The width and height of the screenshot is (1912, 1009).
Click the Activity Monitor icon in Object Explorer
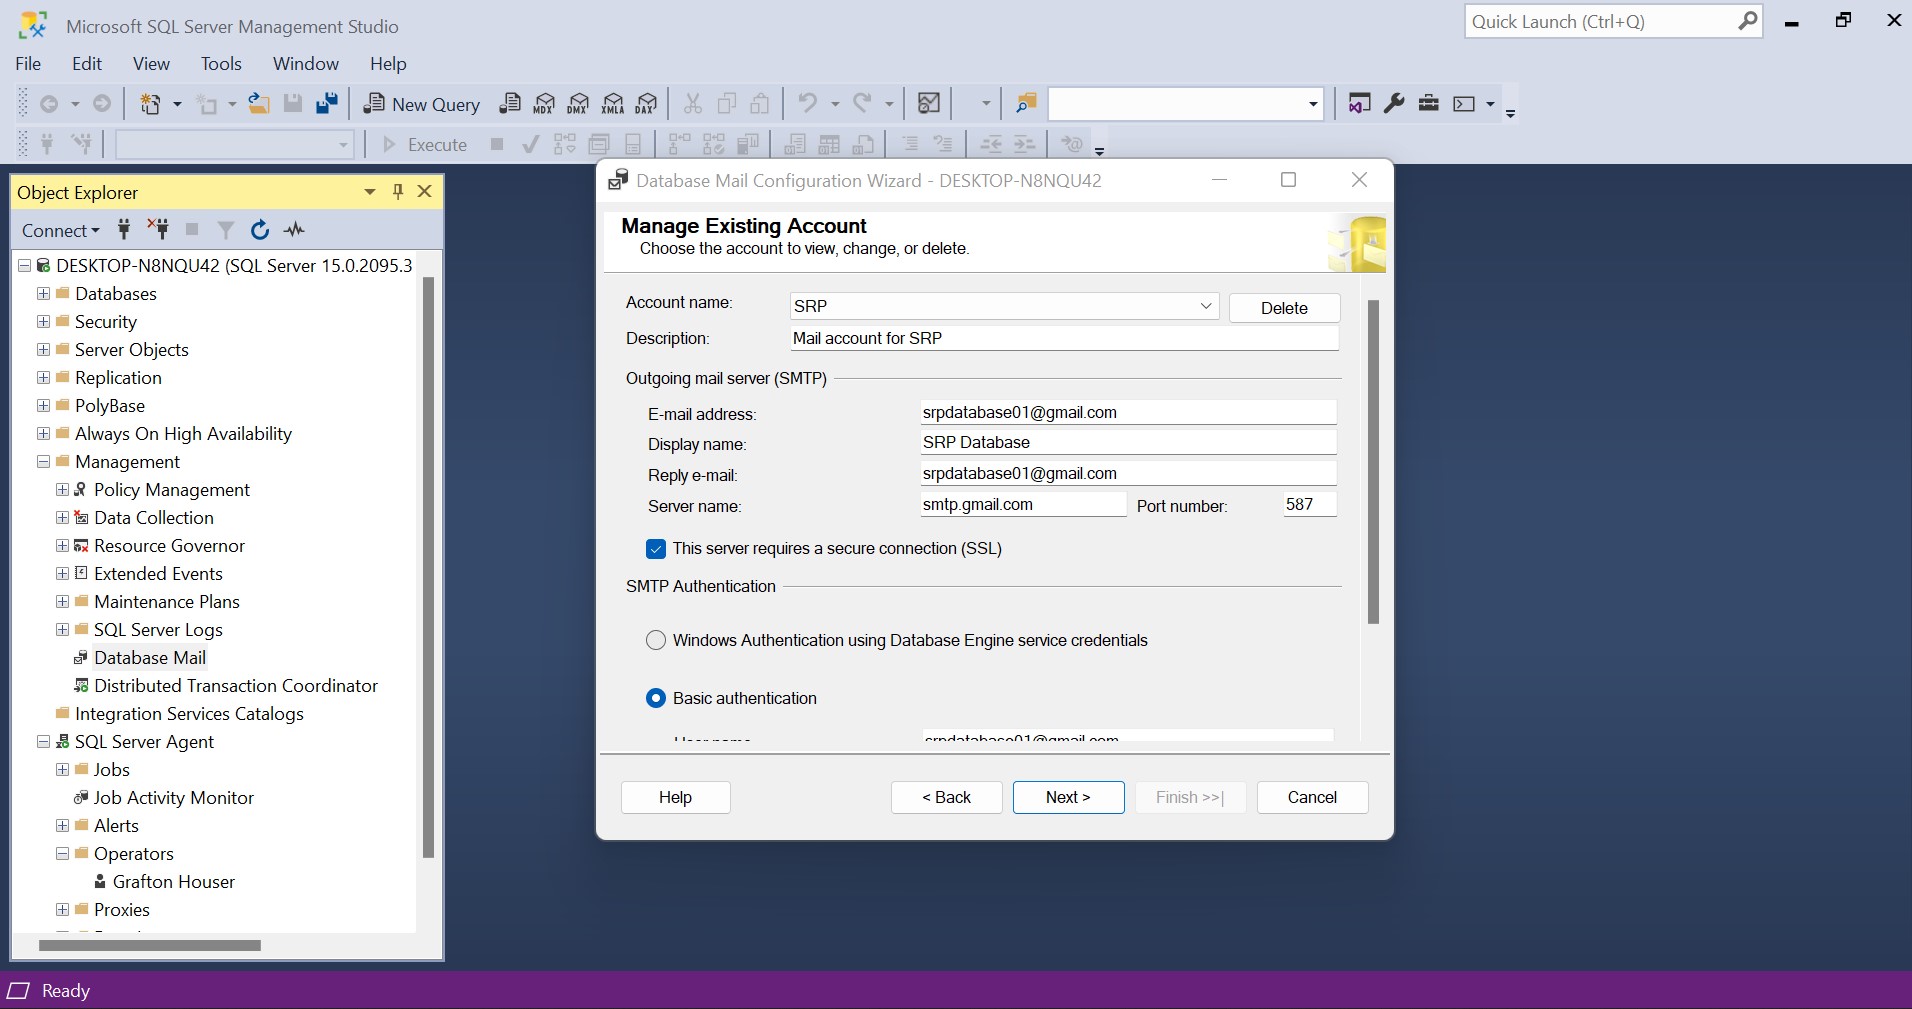tap(294, 230)
